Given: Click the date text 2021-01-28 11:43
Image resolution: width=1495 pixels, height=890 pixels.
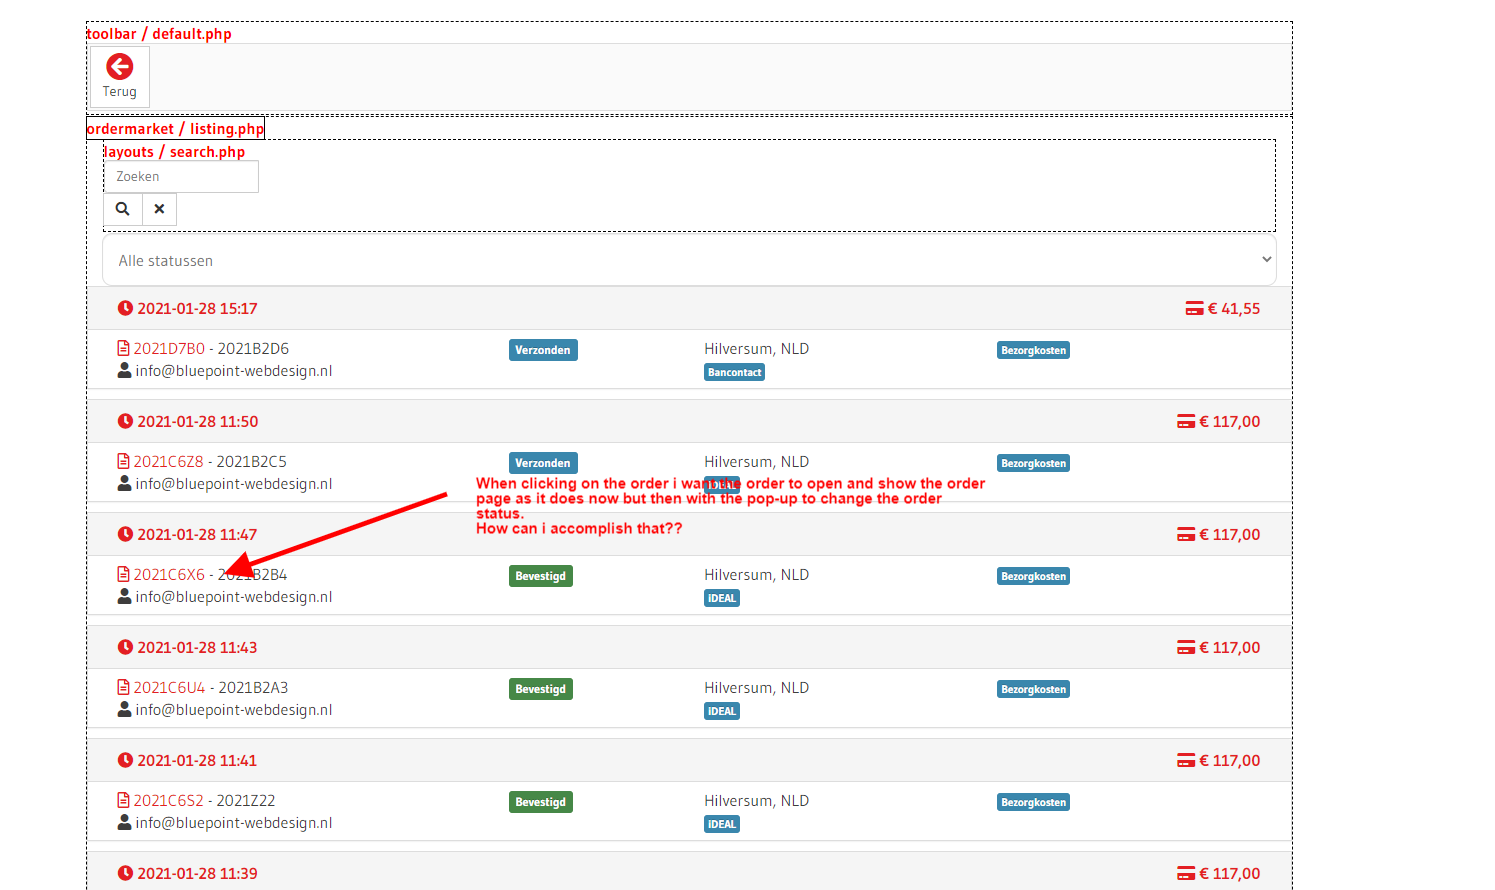Looking at the screenshot, I should click(197, 647).
